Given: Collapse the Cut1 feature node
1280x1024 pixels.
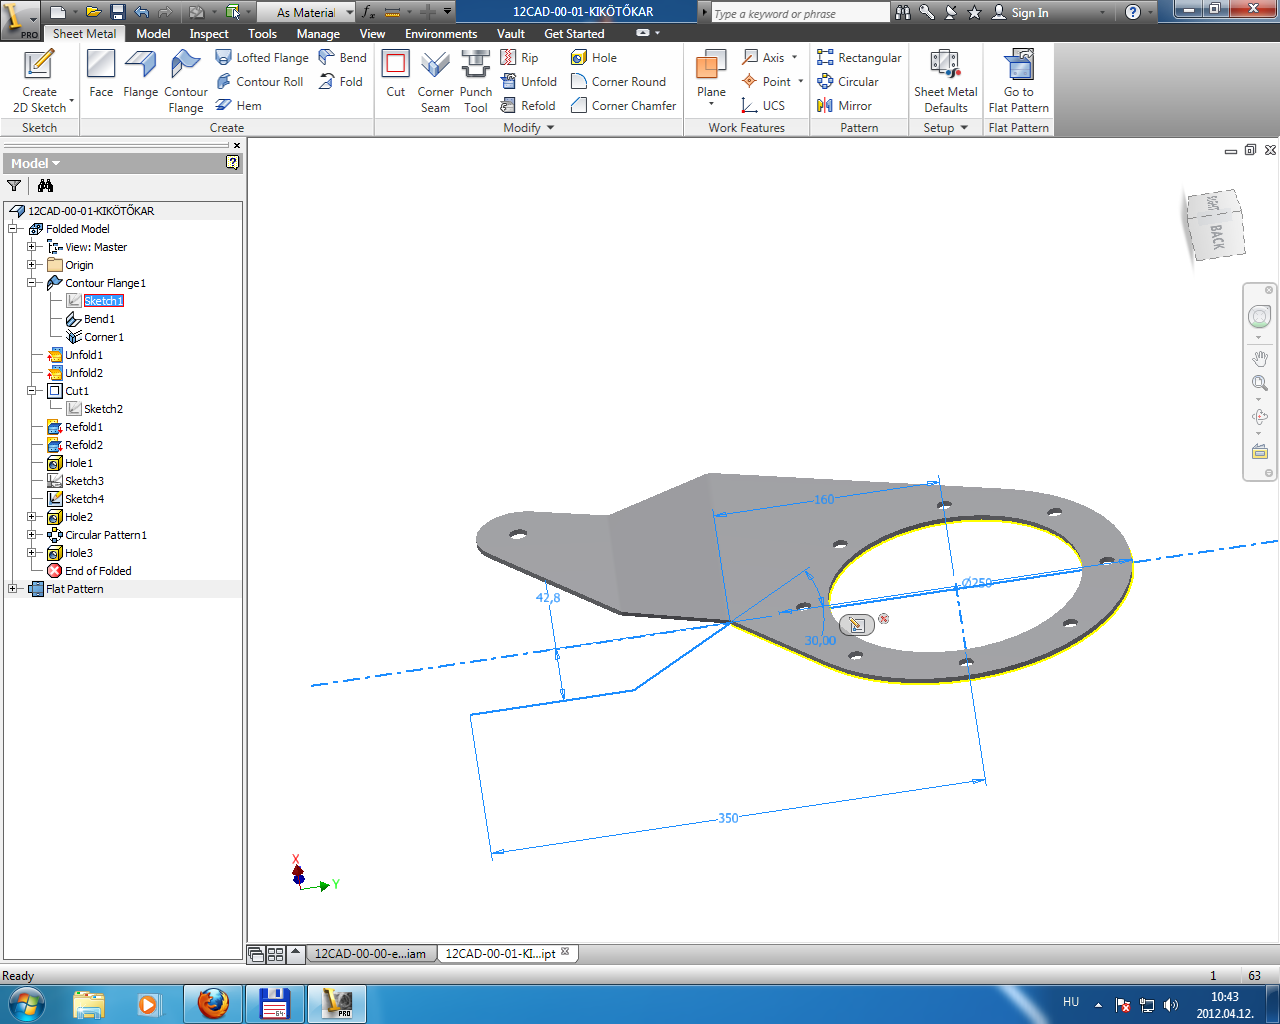Looking at the screenshot, I should tap(32, 391).
